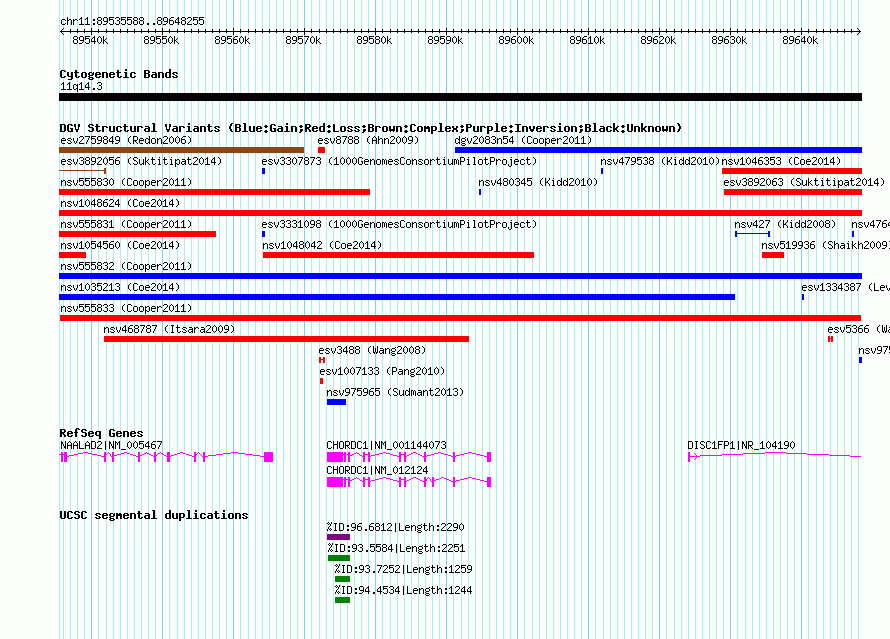890x639 pixels.
Task: Open esv3892056 (Suktitipat2014) variant
Action: [x=141, y=161]
